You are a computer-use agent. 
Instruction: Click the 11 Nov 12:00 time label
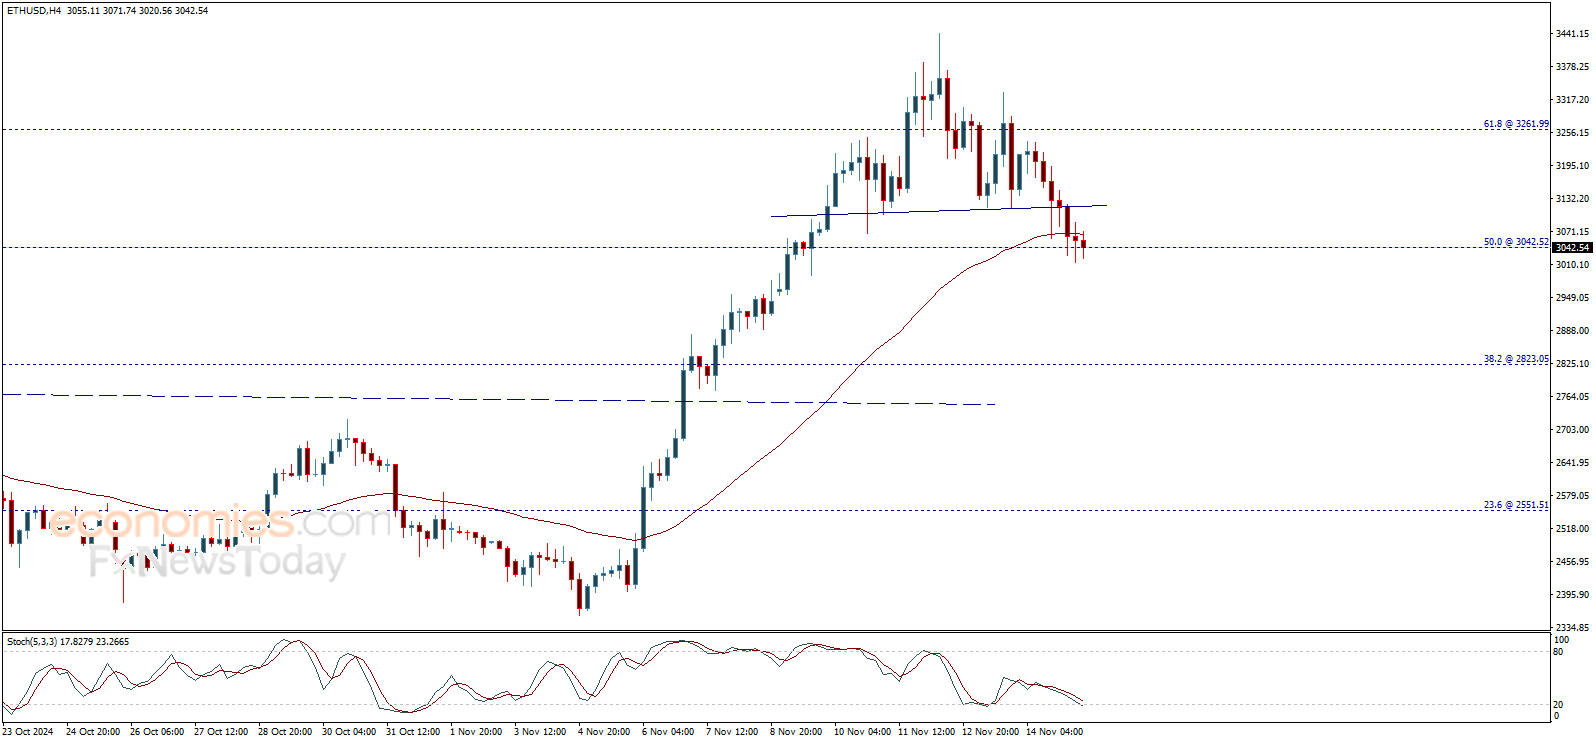click(x=926, y=732)
